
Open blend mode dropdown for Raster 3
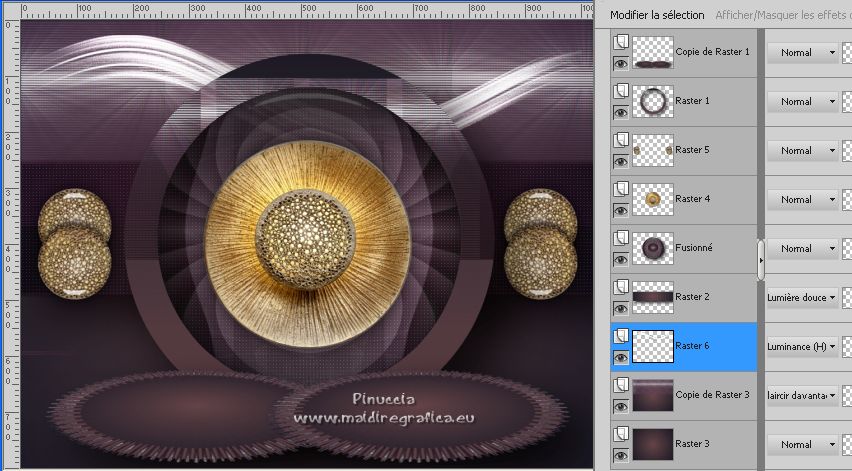tap(803, 444)
